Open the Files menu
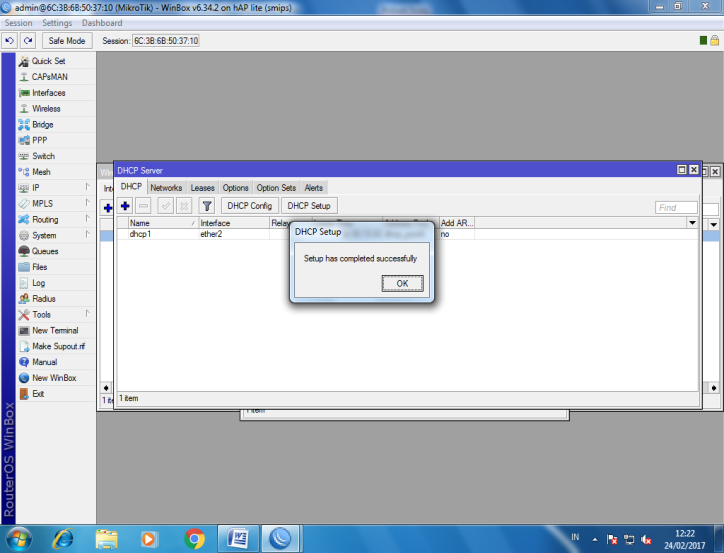Screen dimensions: 724x553 point(40,267)
